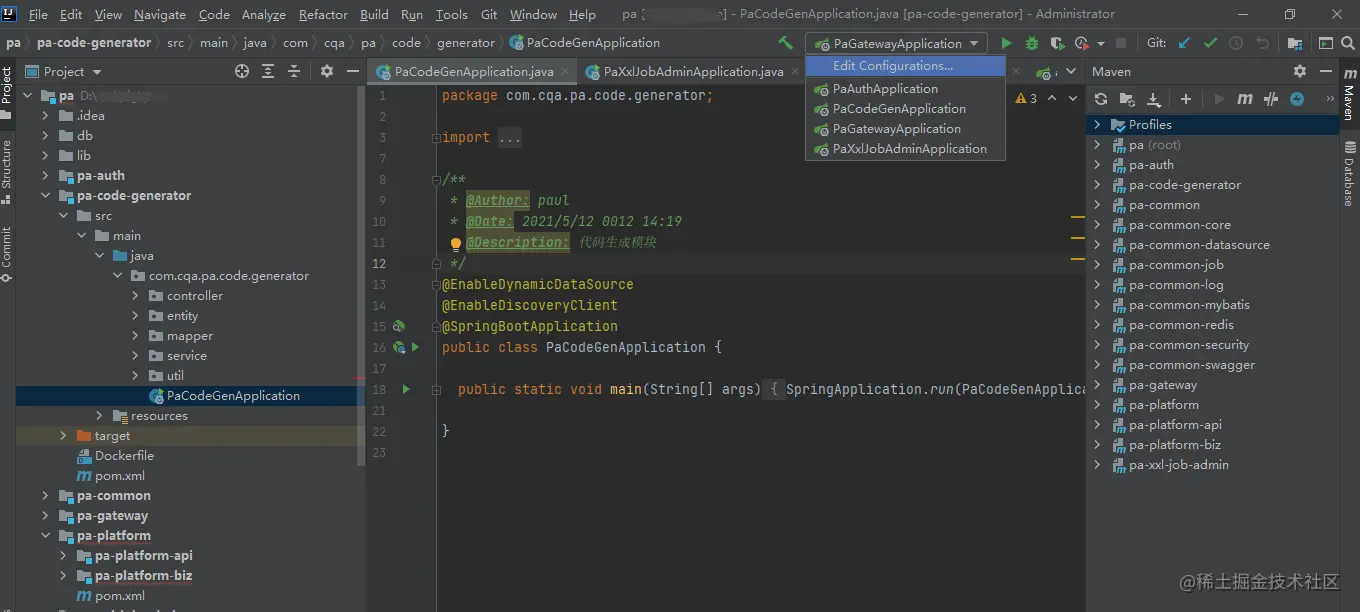
Task: Click run gutter icon beside class PaCodeGenApplication
Action: pos(416,347)
